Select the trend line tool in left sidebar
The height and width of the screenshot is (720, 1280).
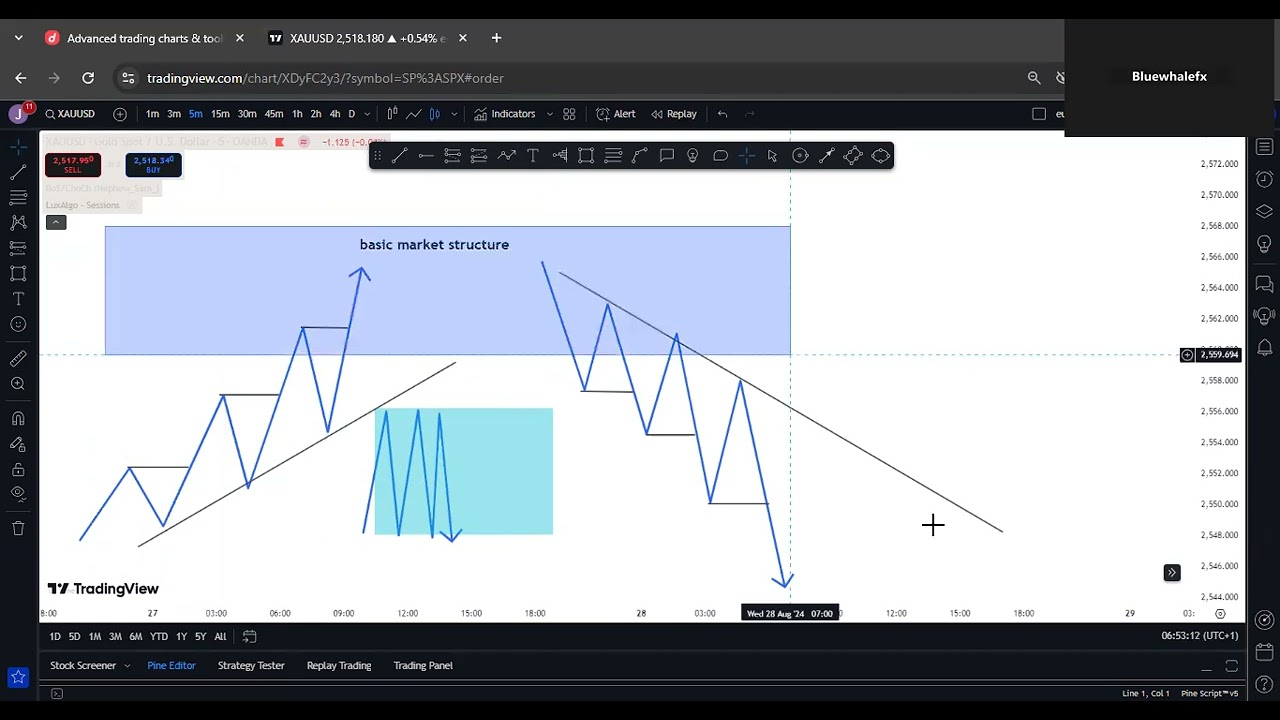(x=18, y=172)
